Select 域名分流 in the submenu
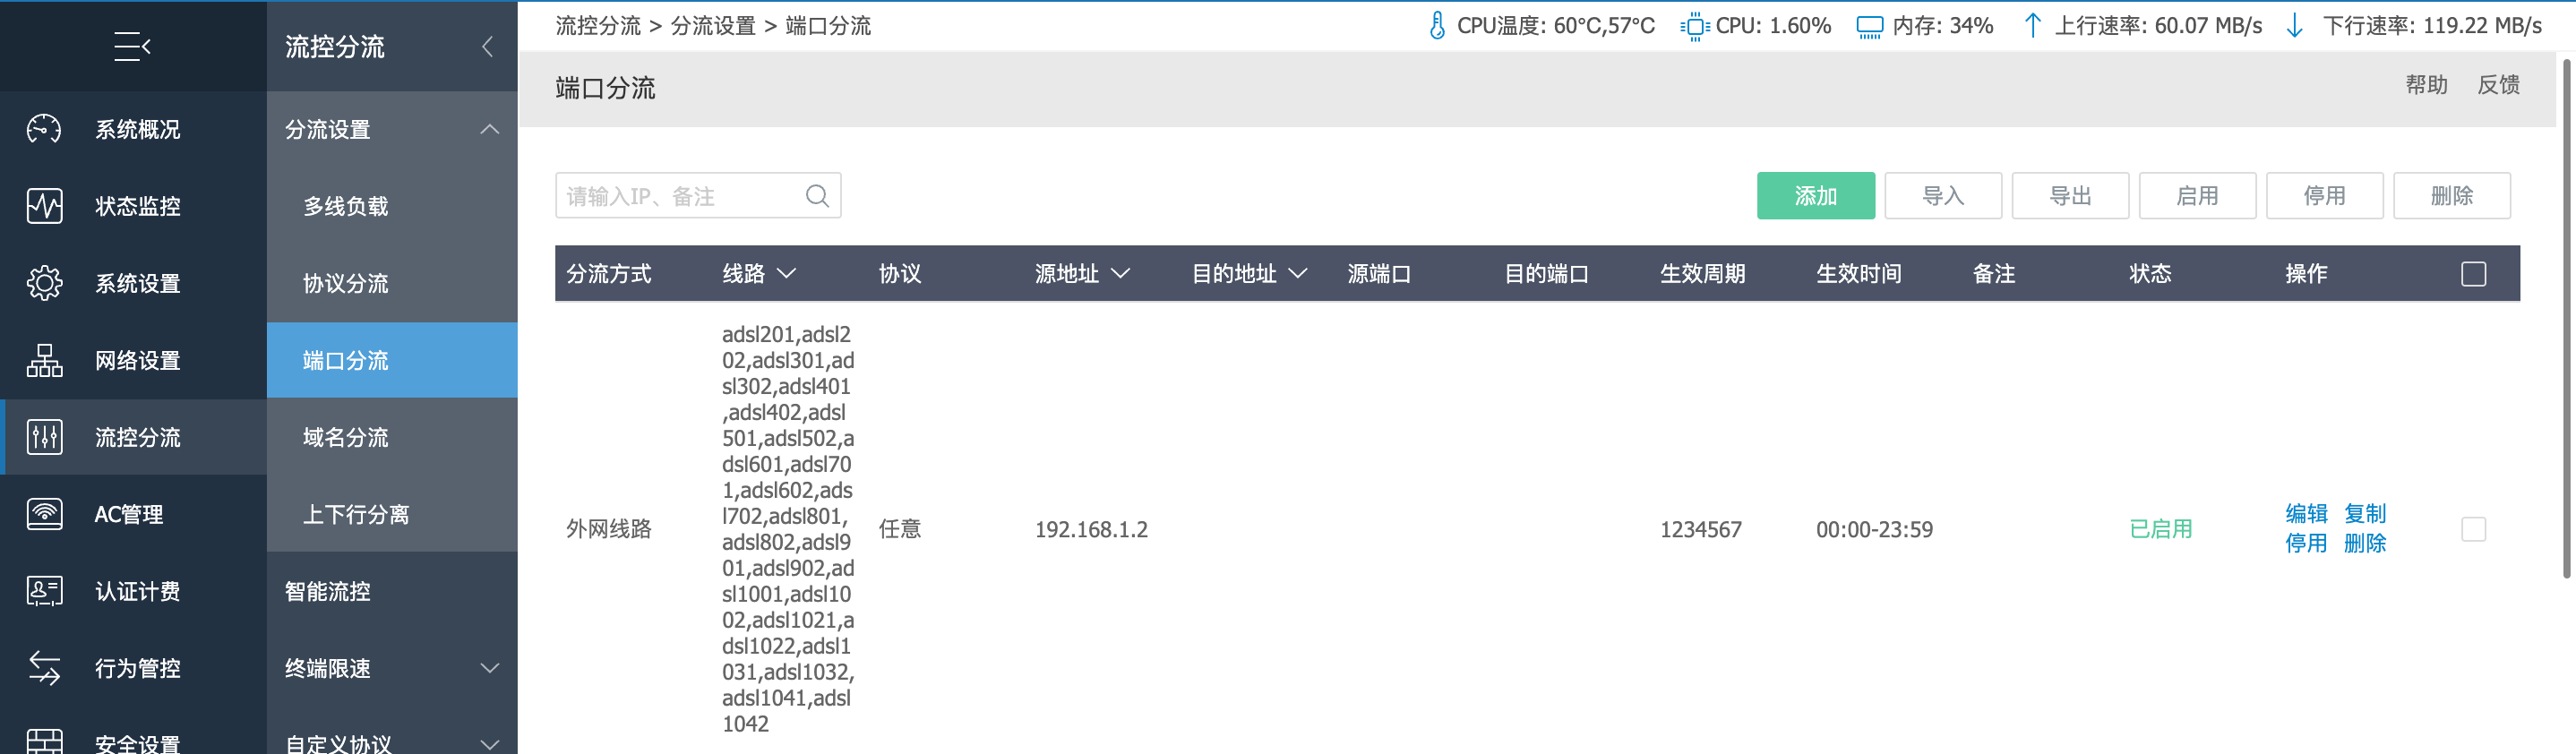 click(x=346, y=437)
